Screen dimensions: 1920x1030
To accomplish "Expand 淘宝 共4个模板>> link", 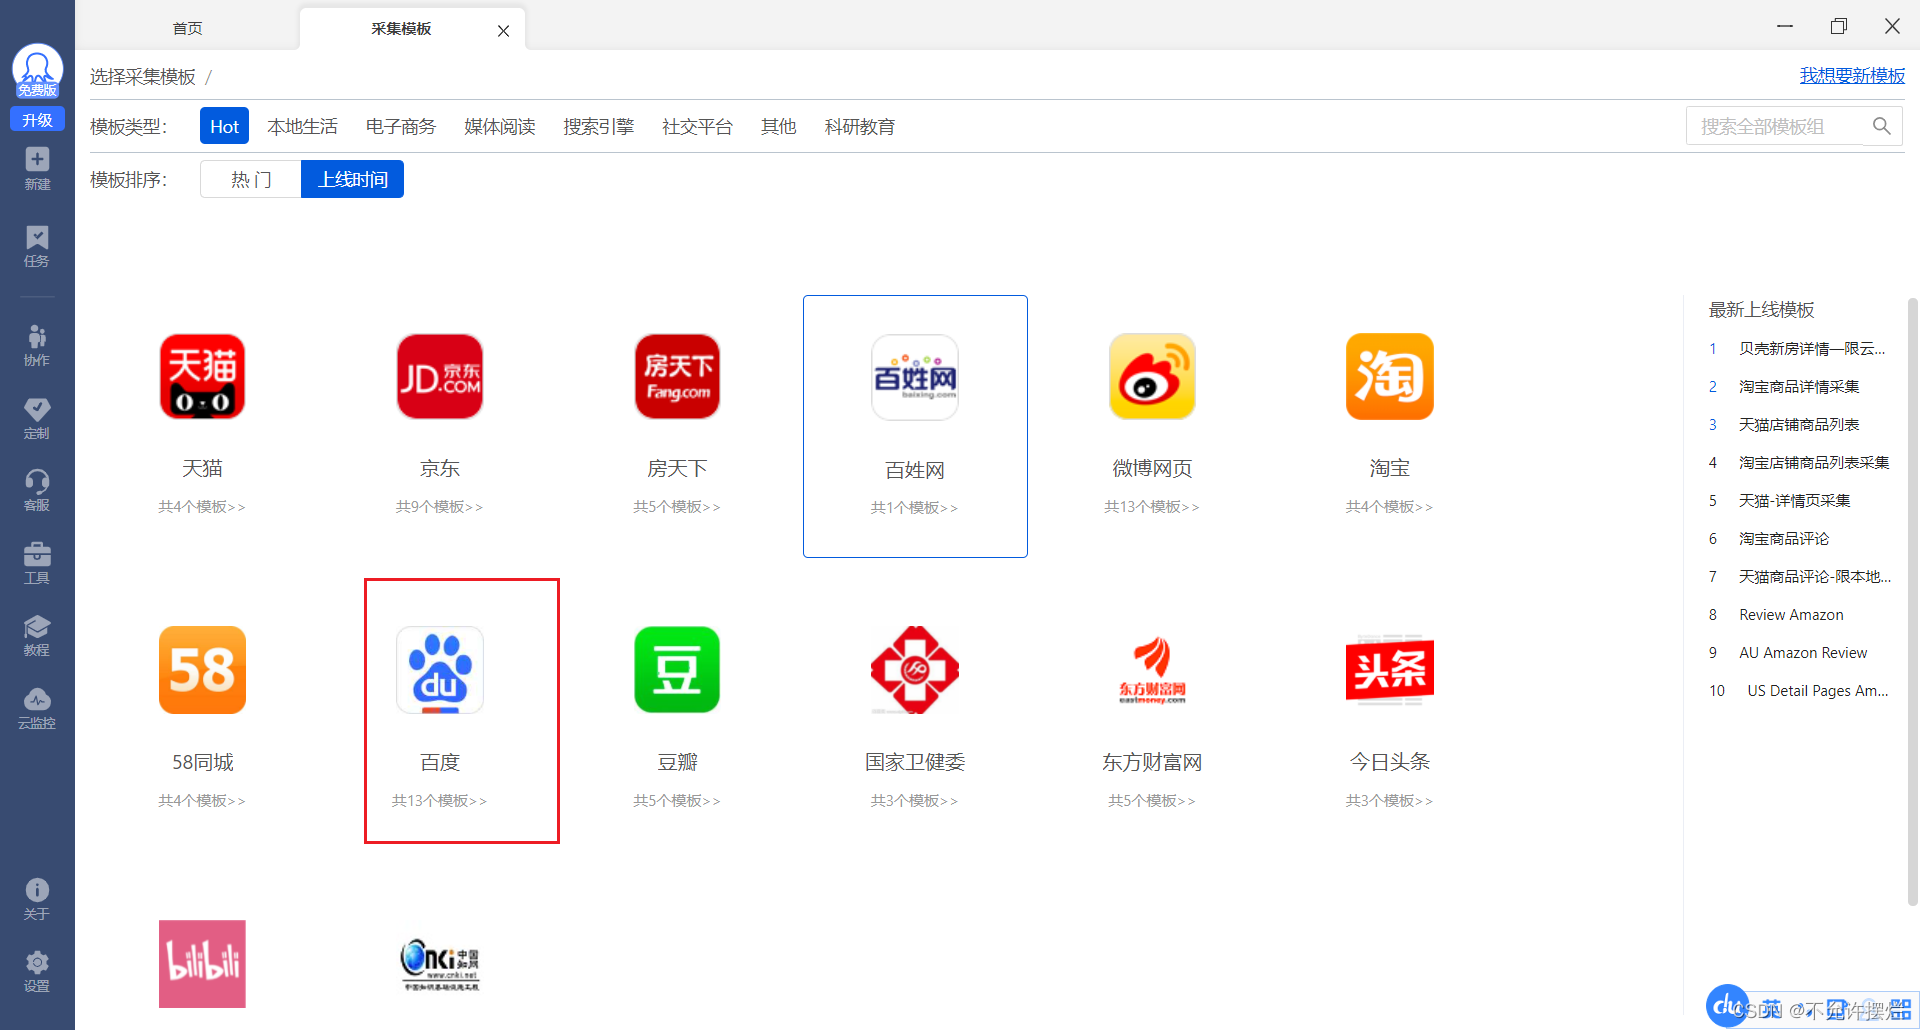I will click(1390, 507).
